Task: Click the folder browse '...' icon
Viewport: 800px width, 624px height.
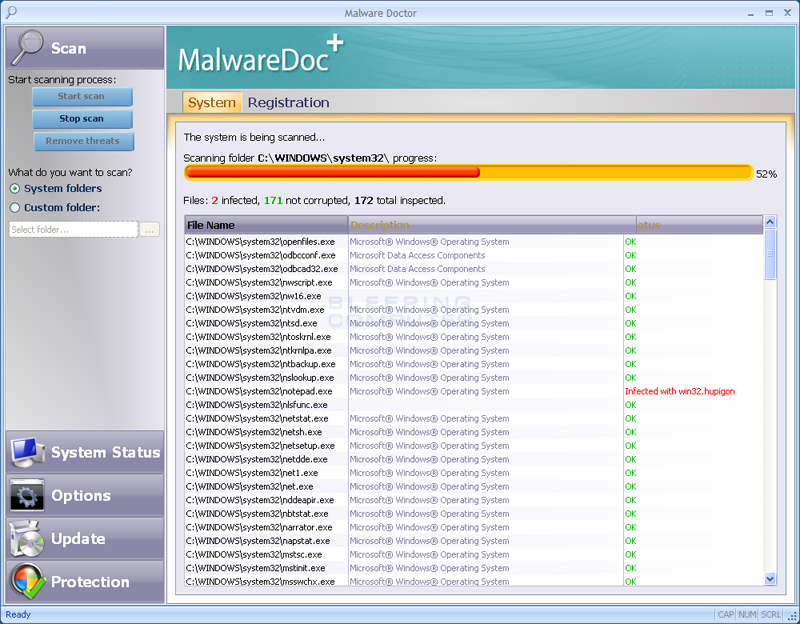Action: coord(149,229)
